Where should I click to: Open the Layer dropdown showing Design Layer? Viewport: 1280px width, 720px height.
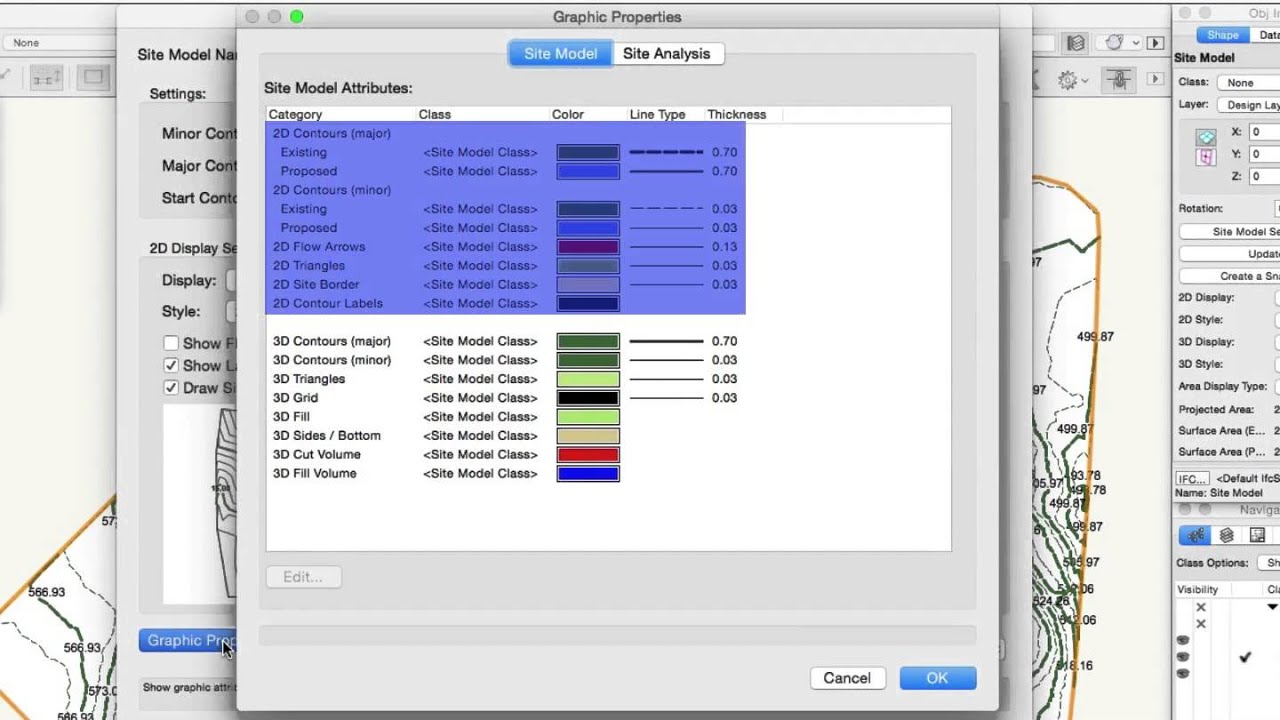tap(1248, 105)
